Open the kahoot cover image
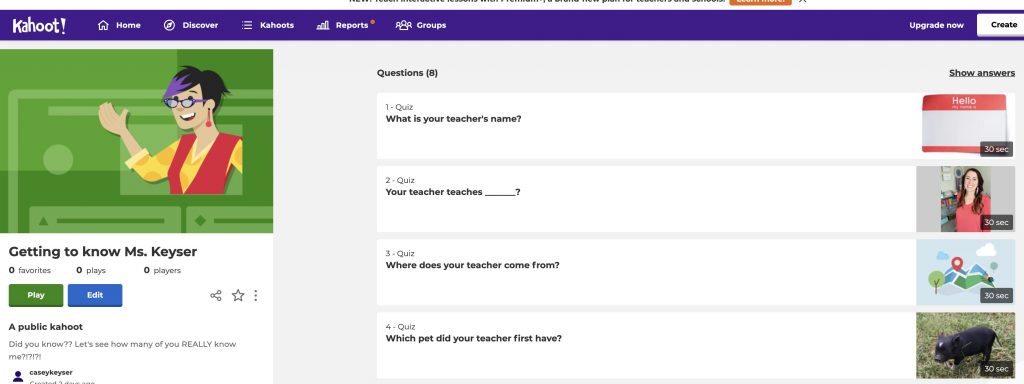 136,141
